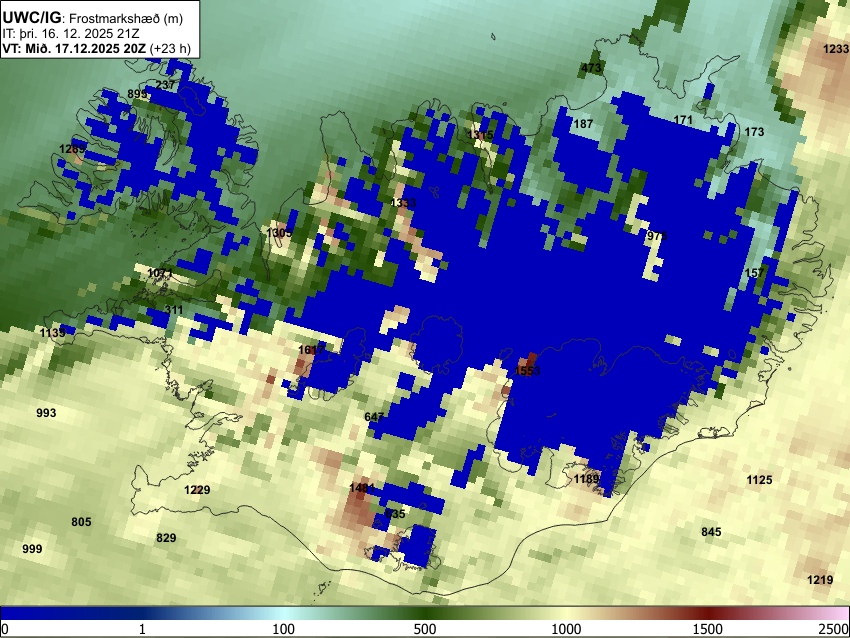Viewport: 850px width, 638px height.
Task: Select the 1305 value label
Action: 279,232
